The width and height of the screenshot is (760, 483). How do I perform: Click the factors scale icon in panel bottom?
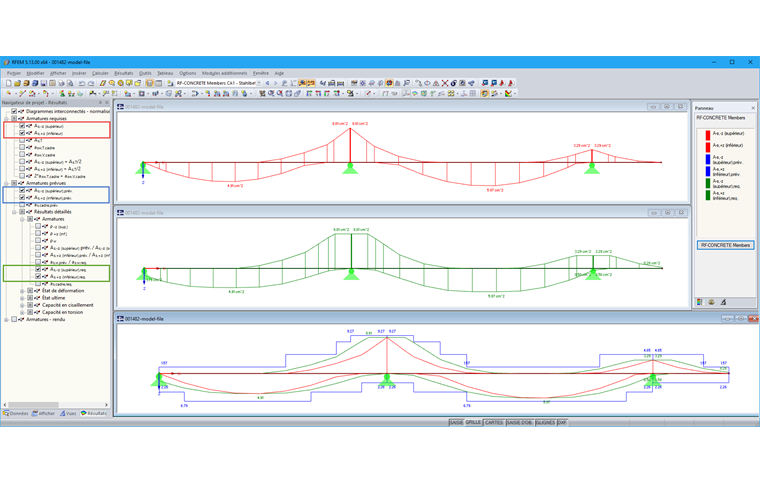click(711, 302)
